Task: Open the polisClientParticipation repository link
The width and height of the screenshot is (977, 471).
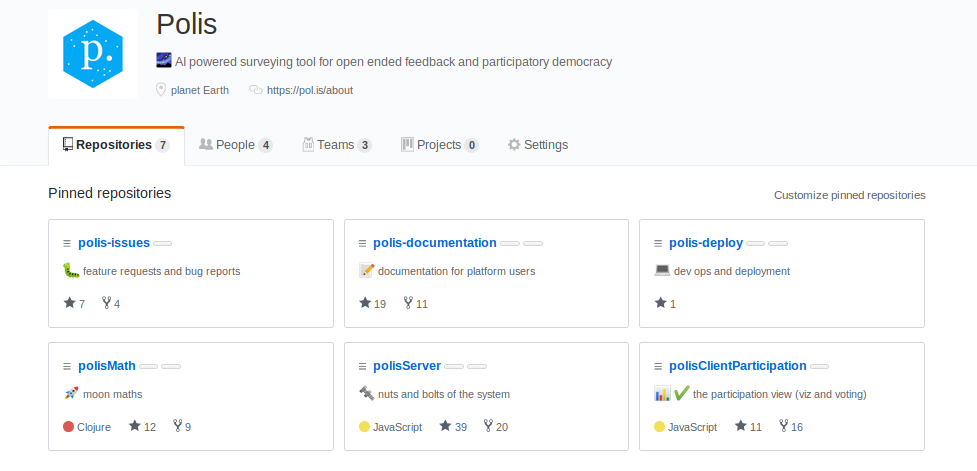Action: pos(738,366)
